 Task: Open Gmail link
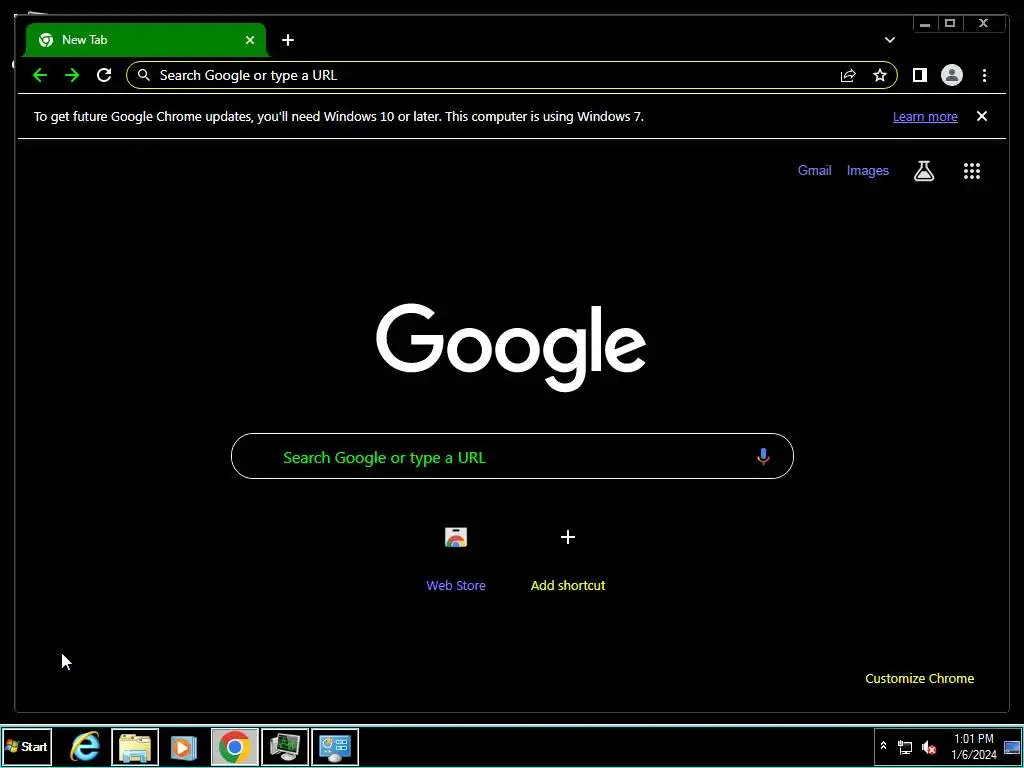point(814,170)
